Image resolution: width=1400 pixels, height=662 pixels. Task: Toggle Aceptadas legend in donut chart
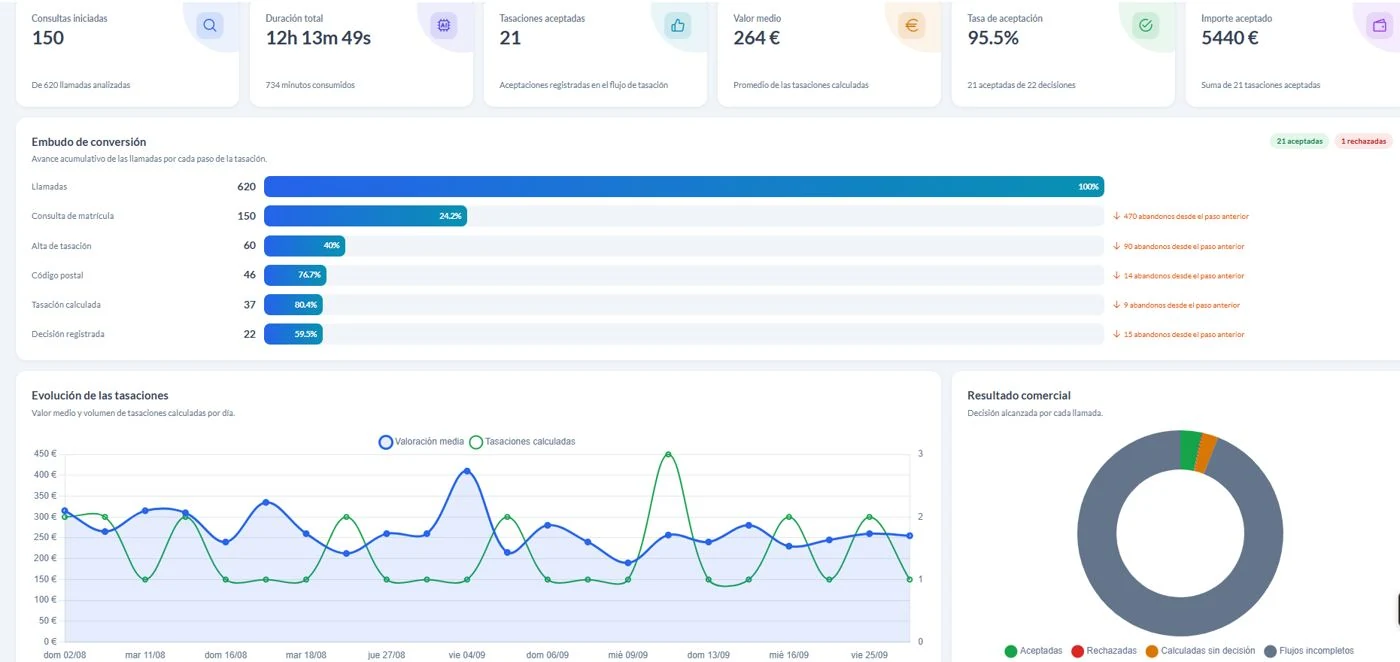(x=1033, y=651)
